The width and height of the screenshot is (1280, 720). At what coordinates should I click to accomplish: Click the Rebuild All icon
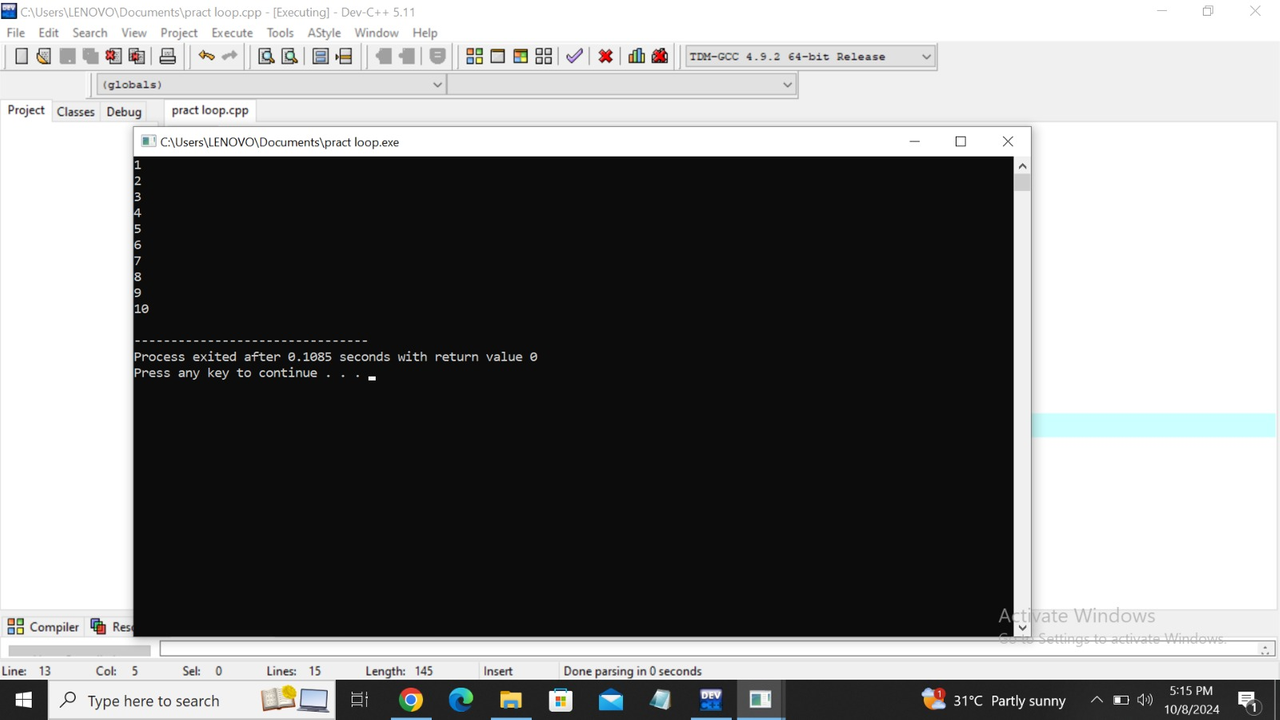coord(543,56)
